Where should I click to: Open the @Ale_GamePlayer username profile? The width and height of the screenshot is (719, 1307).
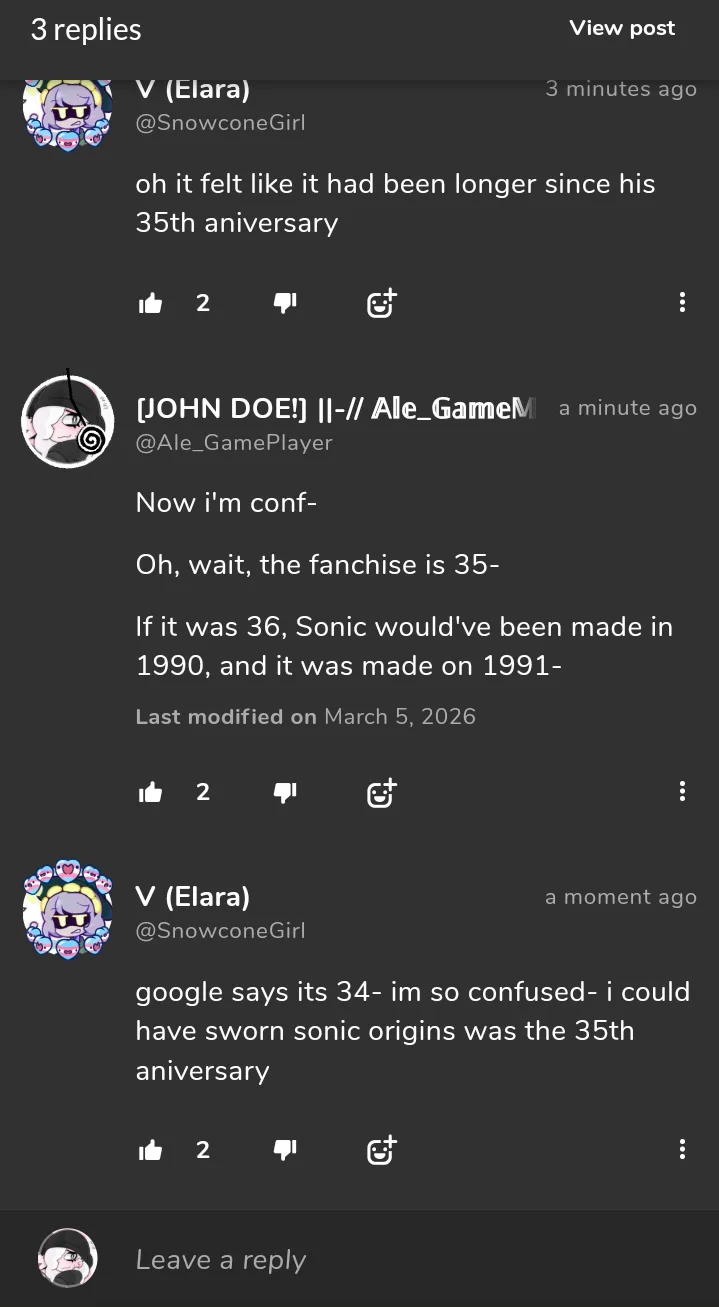pos(234,442)
